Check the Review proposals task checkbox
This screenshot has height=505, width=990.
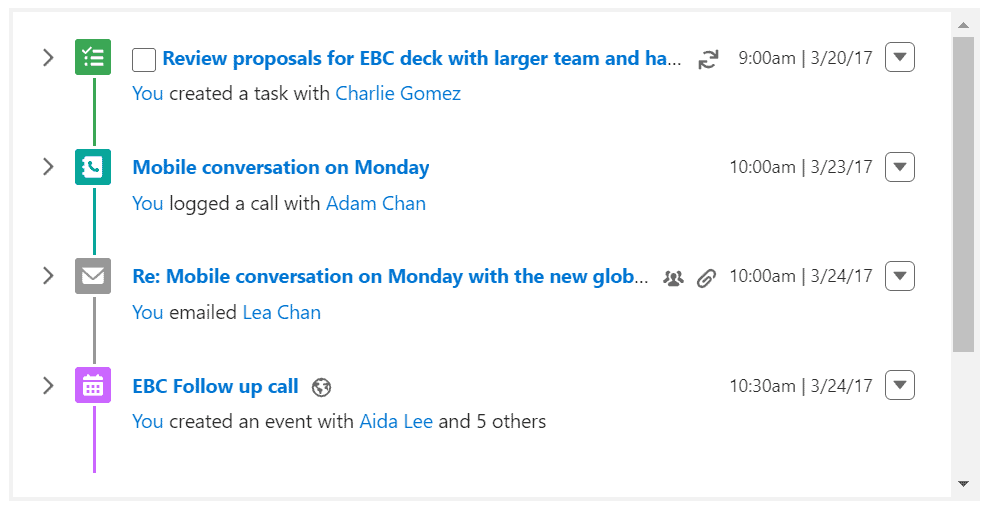click(144, 61)
